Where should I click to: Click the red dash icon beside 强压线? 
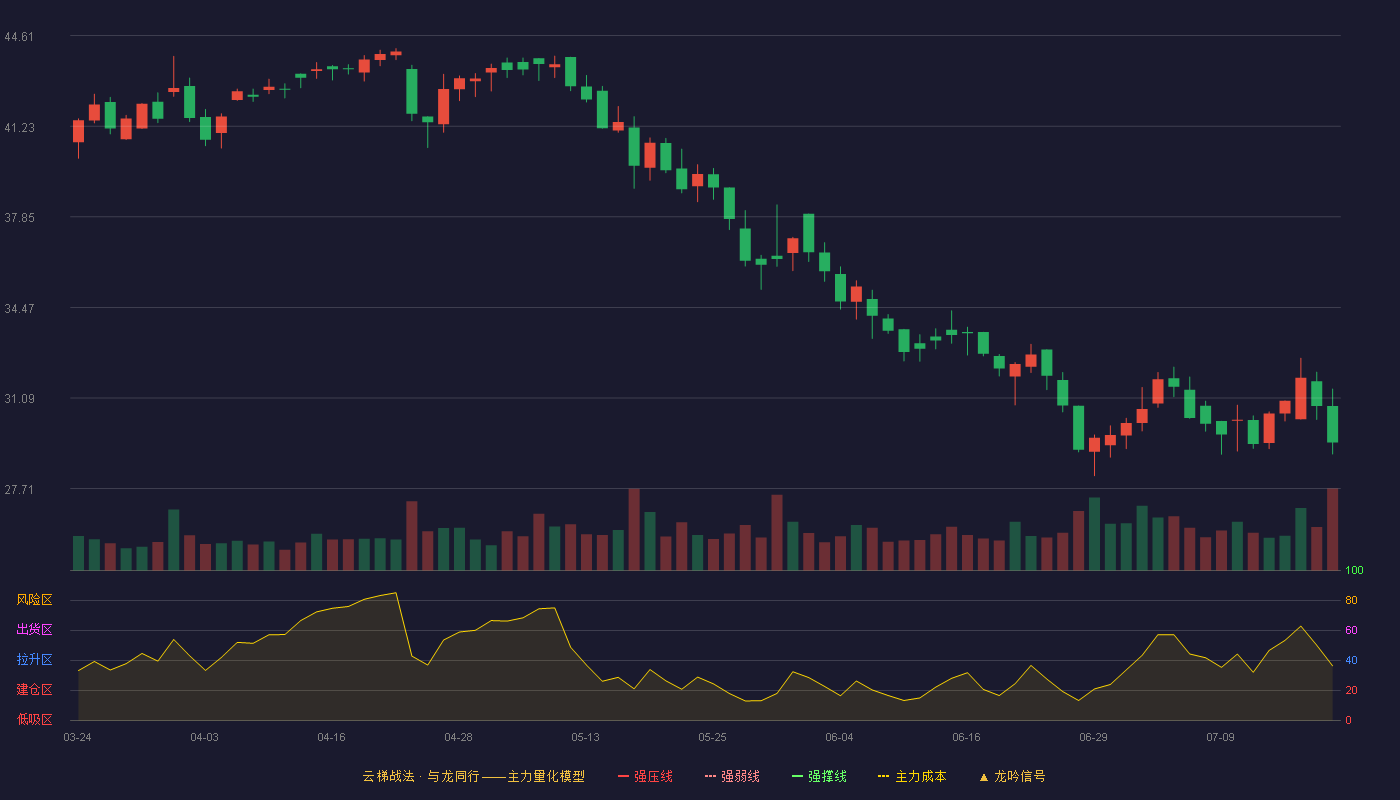point(624,776)
